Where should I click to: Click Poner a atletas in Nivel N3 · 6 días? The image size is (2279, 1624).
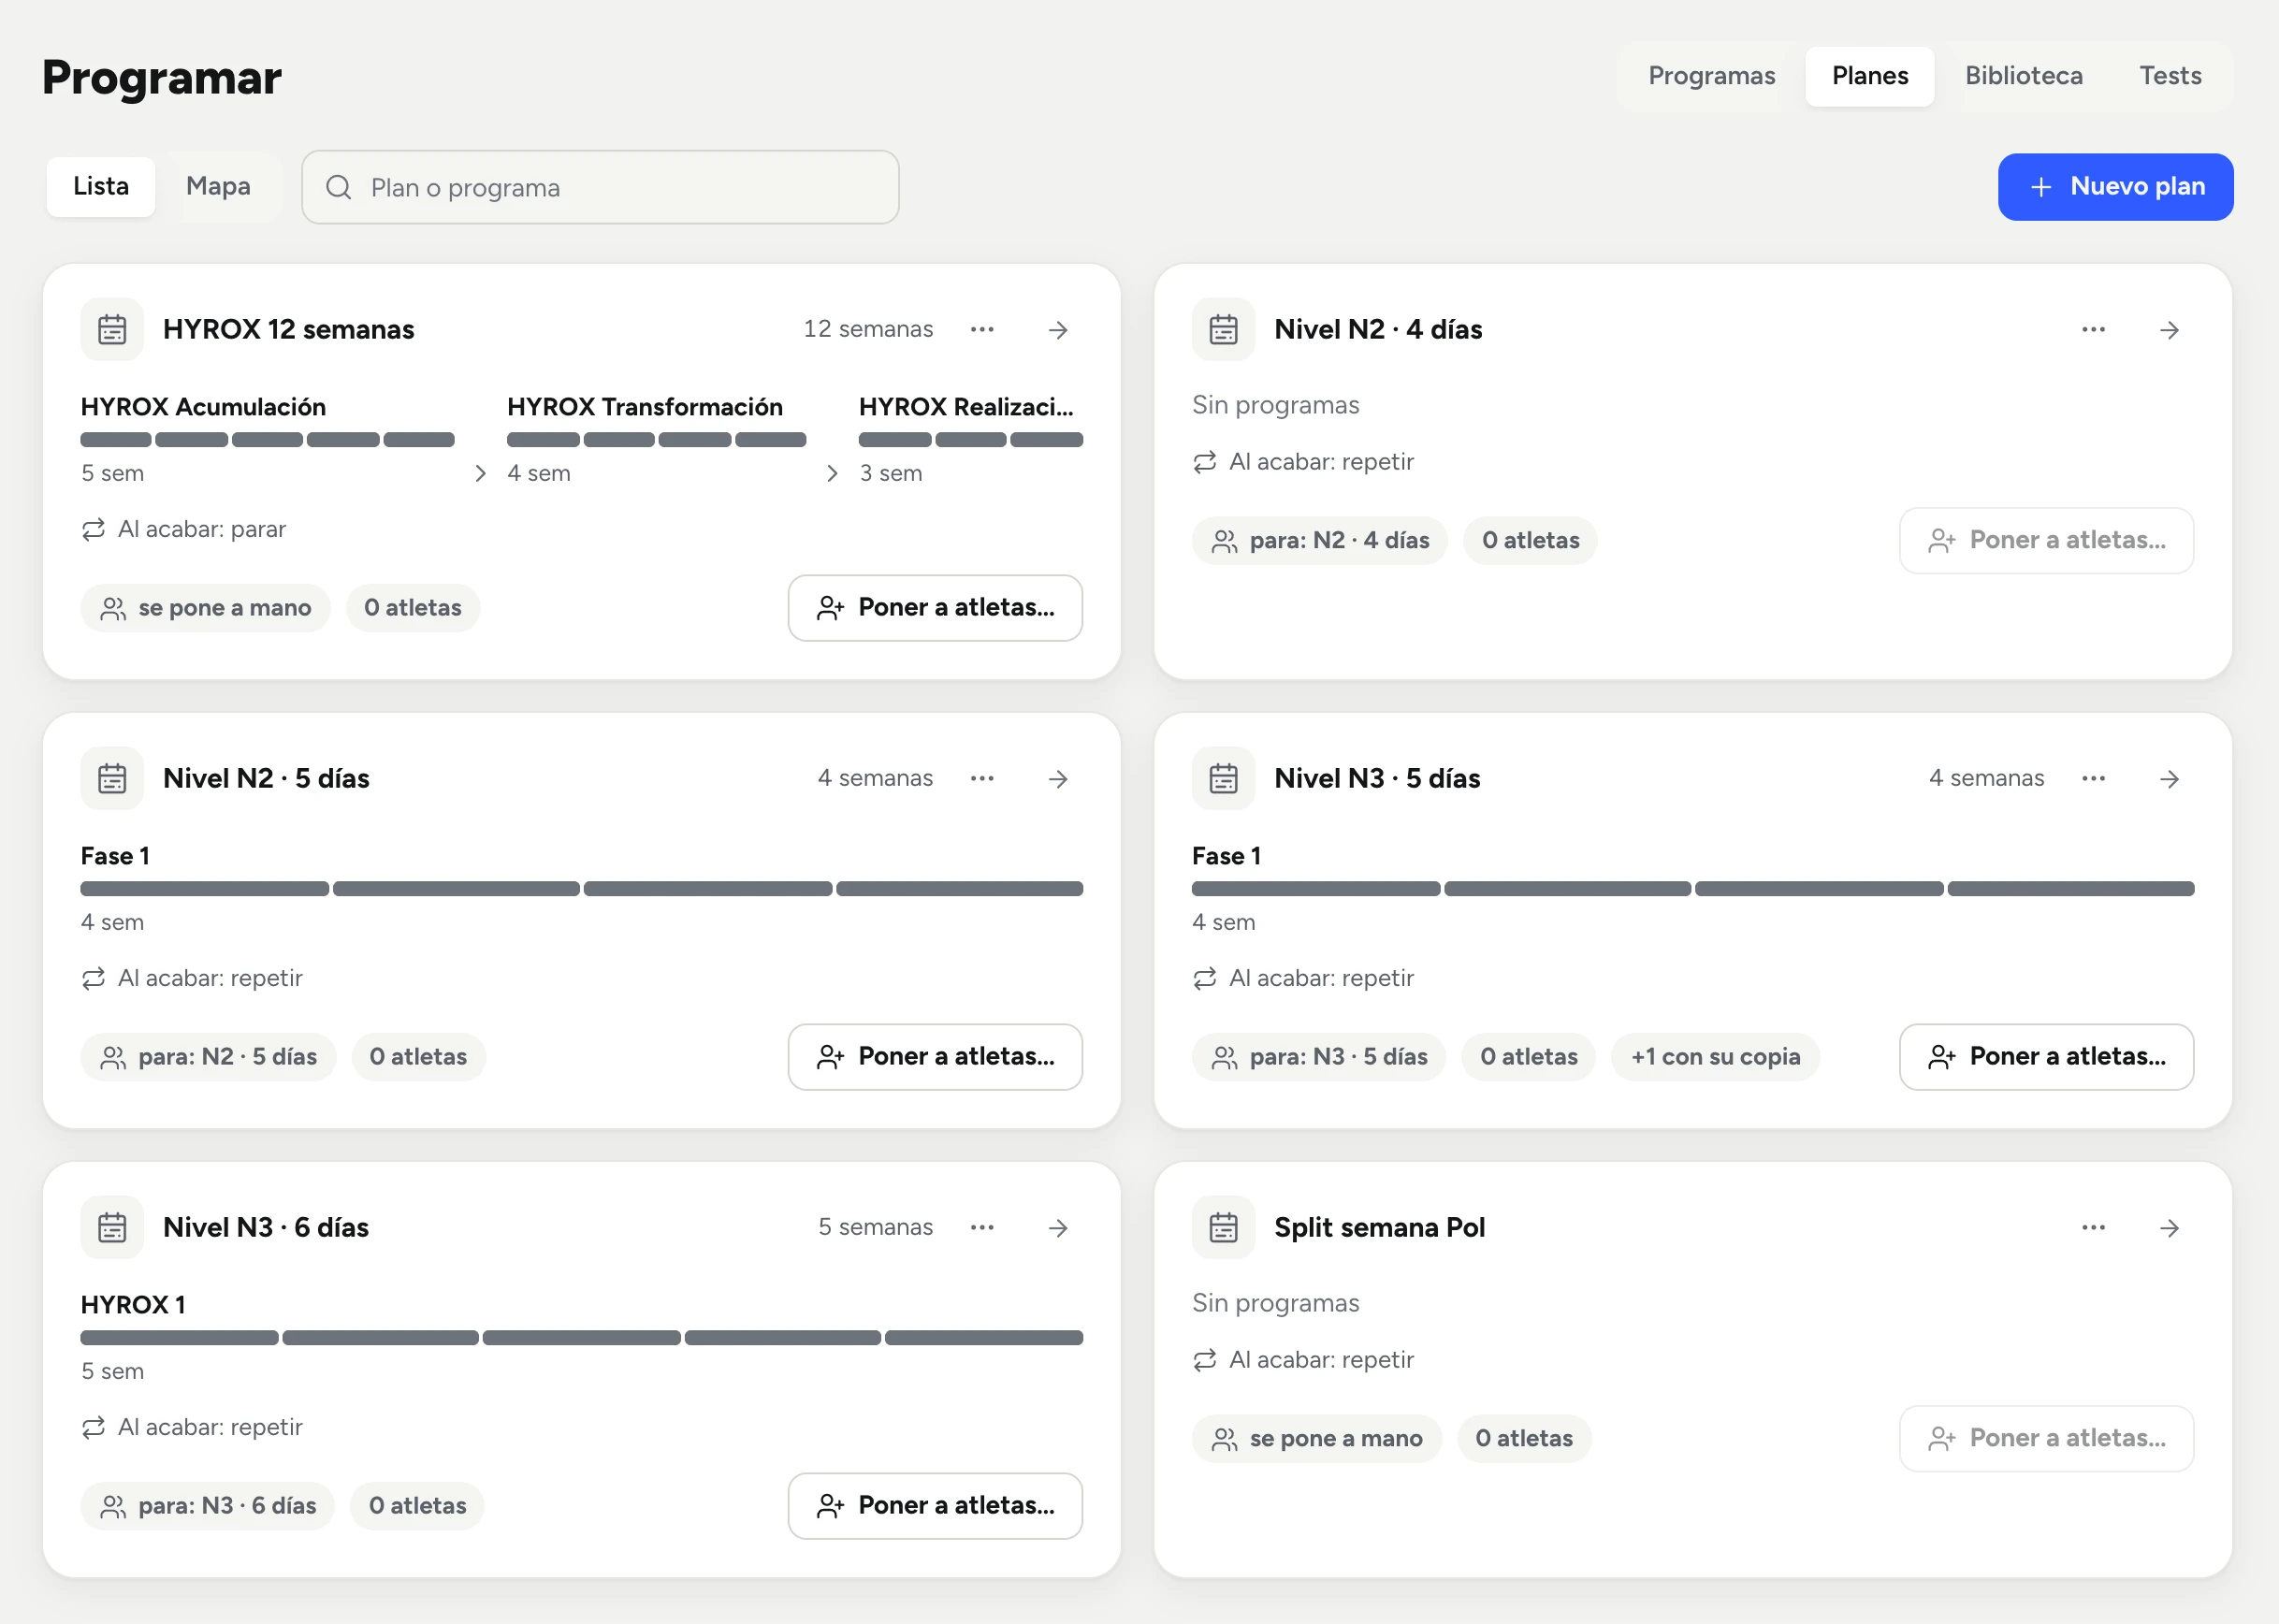click(935, 1506)
